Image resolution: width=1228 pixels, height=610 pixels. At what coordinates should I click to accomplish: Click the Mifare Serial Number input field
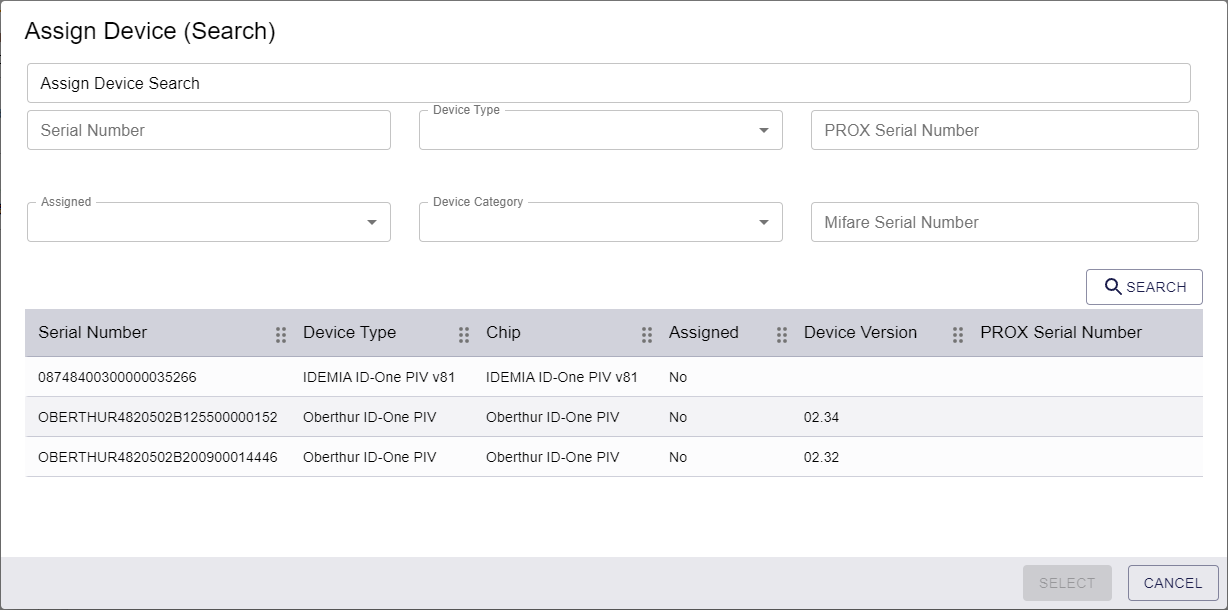click(x=1004, y=221)
